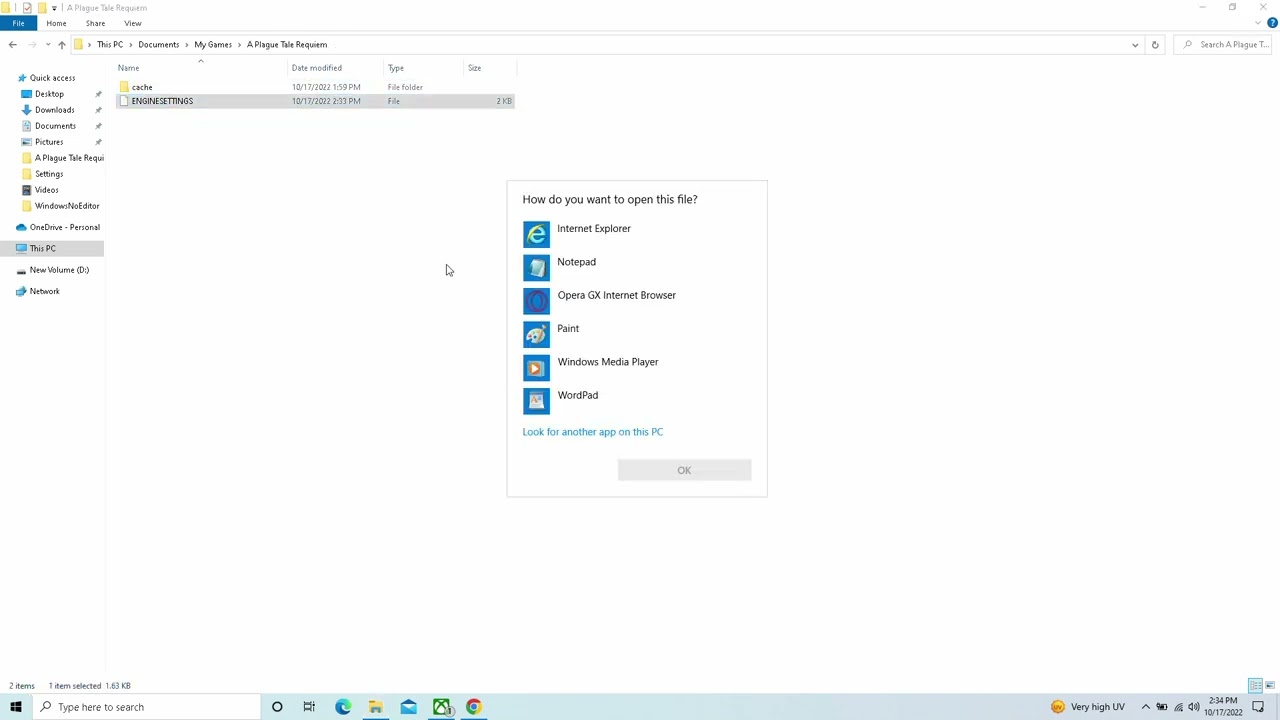Screen dimensions: 1280x720
Task: Open OneDrive - Personal in the sidebar
Action: pos(64,227)
